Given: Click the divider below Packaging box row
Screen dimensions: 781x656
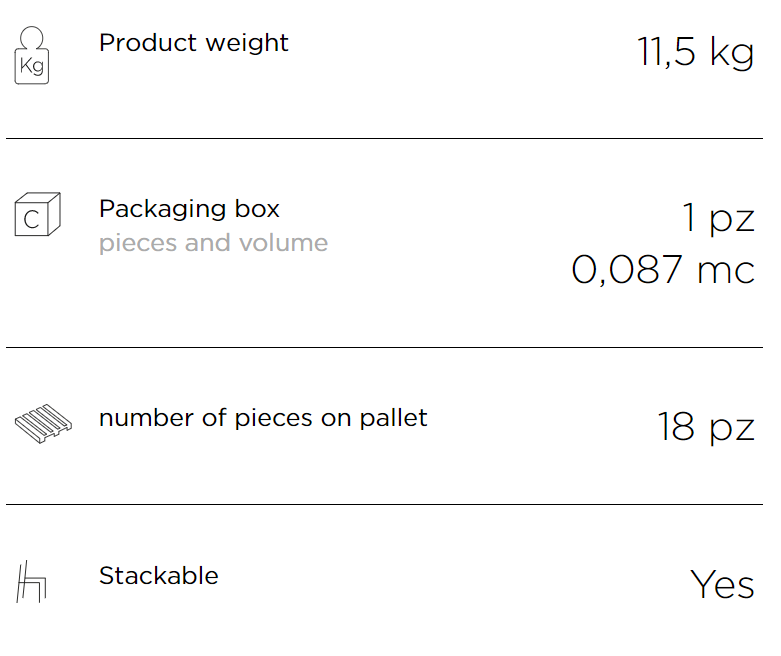Looking at the screenshot, I should coord(385,347).
